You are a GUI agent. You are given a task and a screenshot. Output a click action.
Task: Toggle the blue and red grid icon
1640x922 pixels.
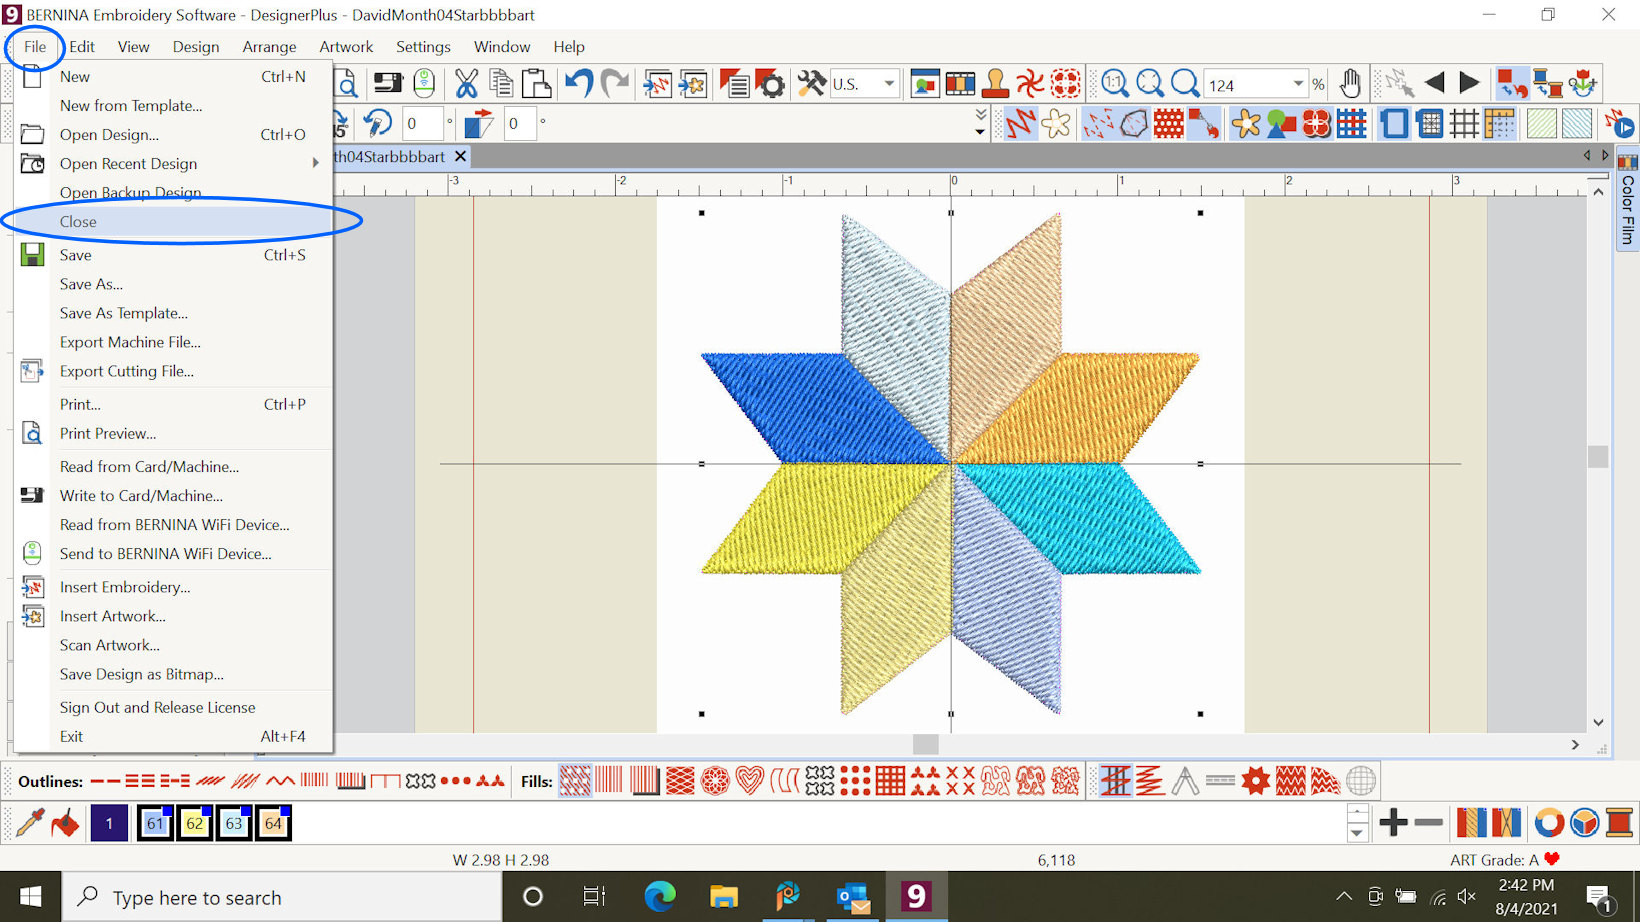(1351, 124)
